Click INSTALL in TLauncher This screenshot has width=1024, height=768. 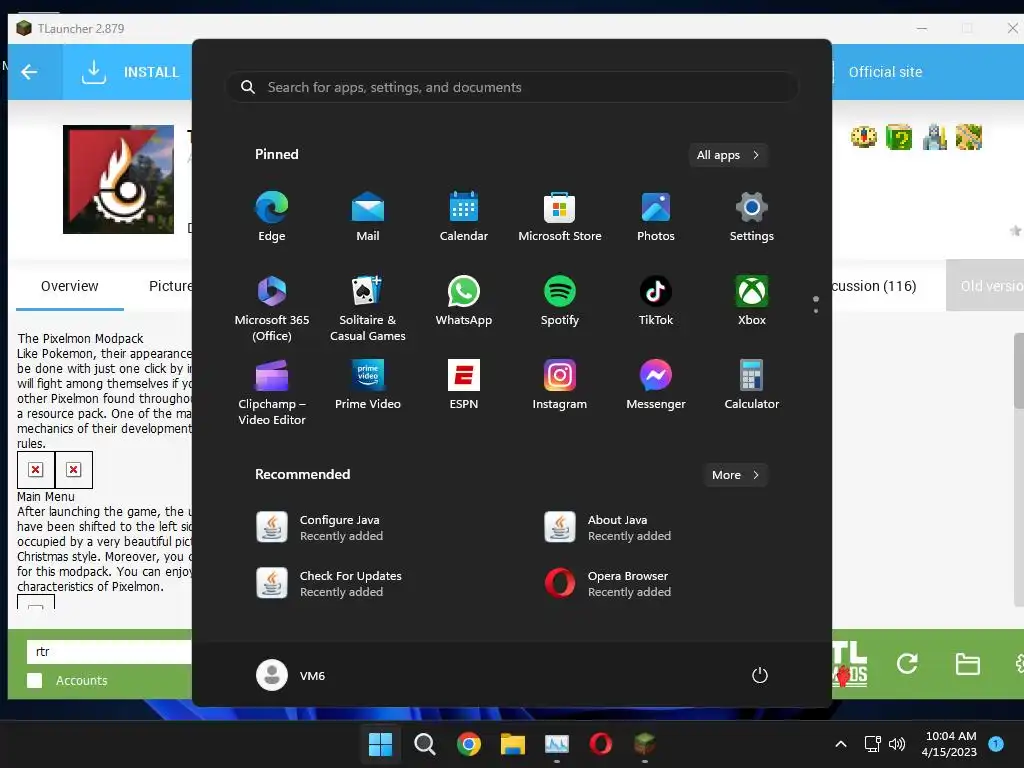[x=131, y=72]
